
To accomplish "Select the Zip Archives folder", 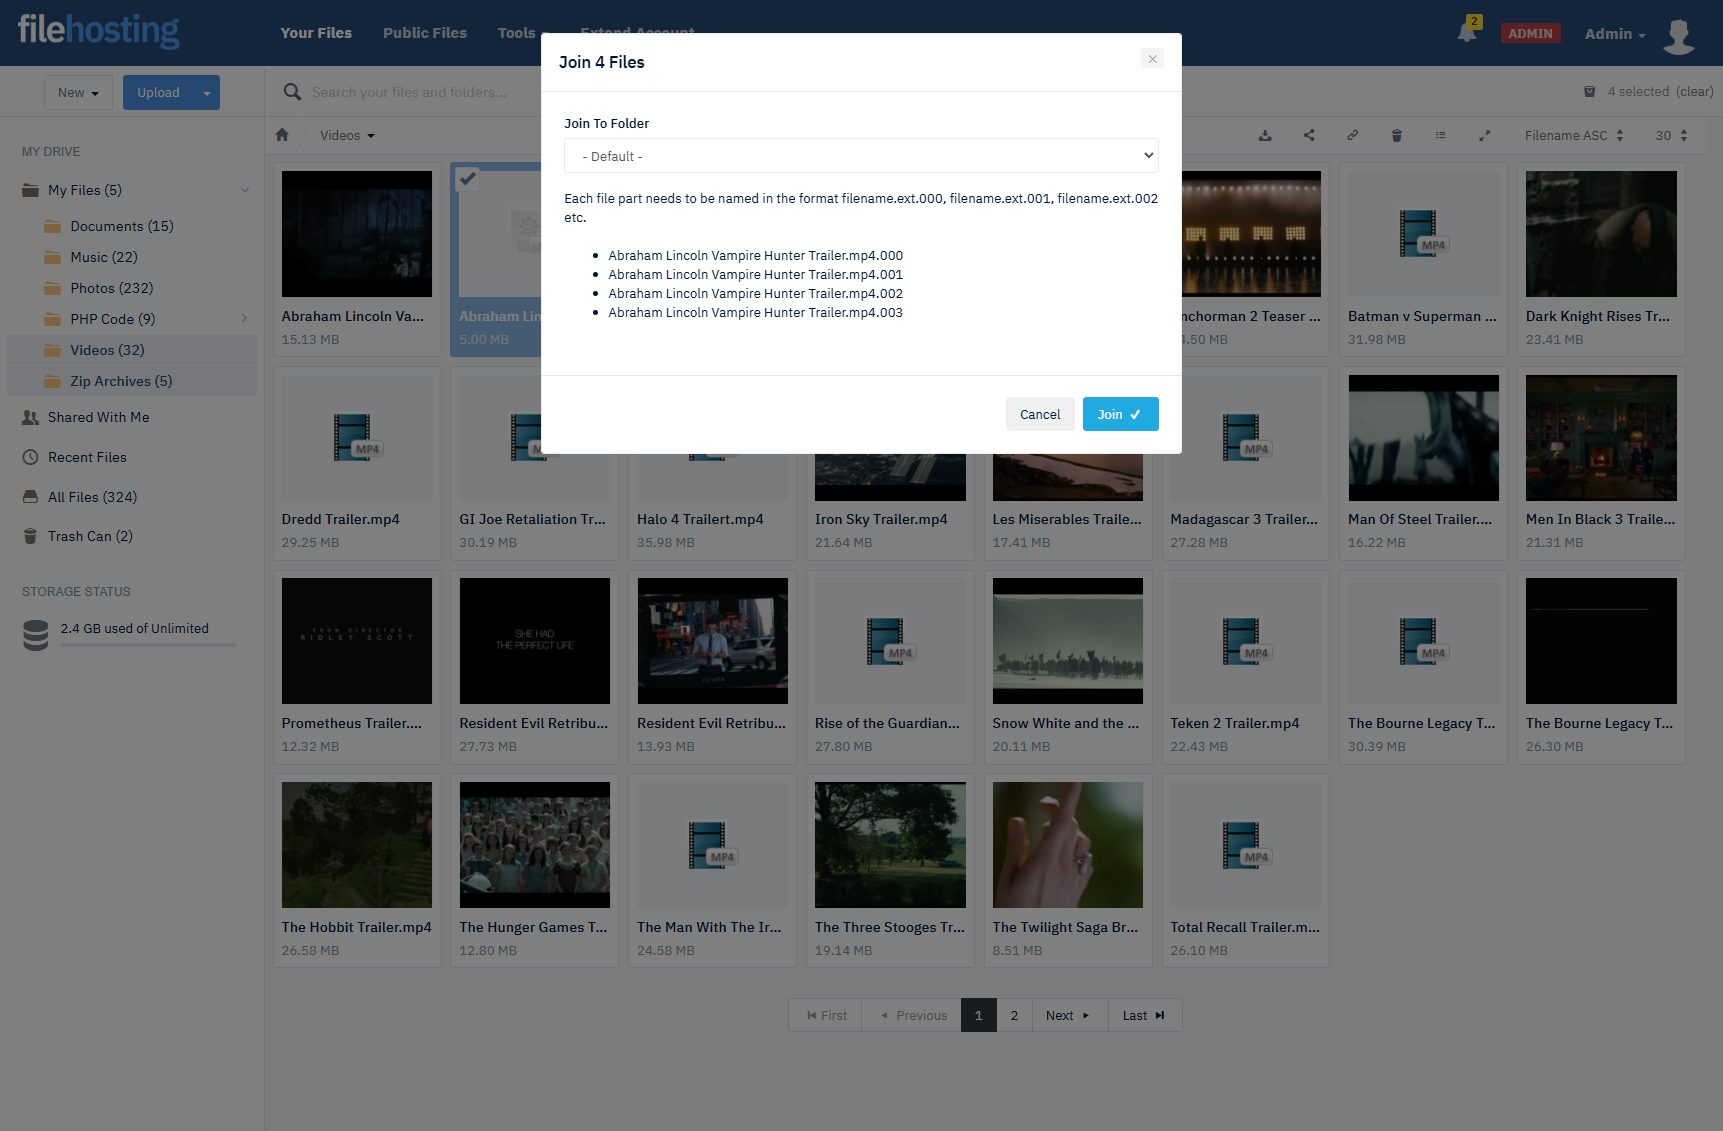I will [120, 381].
